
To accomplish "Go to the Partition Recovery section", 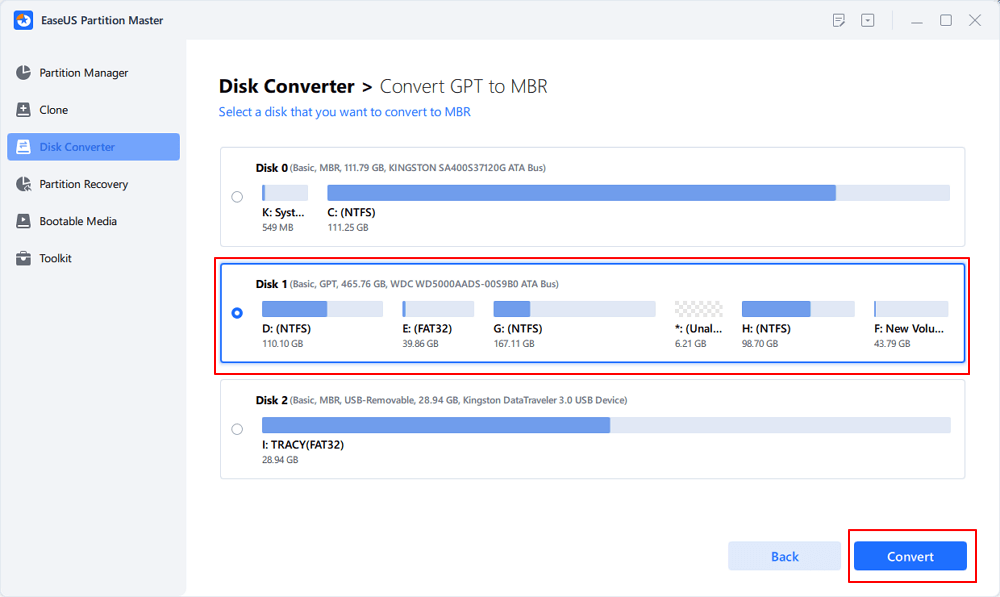I will 83,184.
